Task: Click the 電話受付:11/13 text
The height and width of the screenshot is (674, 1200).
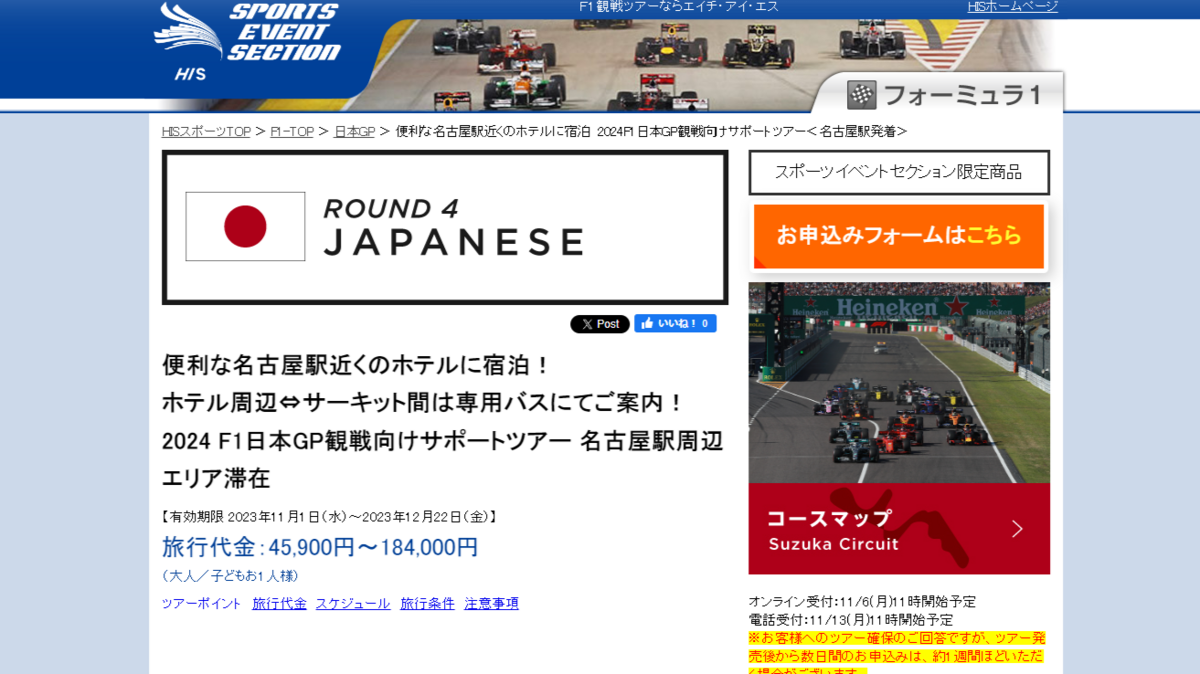Action: pos(850,619)
